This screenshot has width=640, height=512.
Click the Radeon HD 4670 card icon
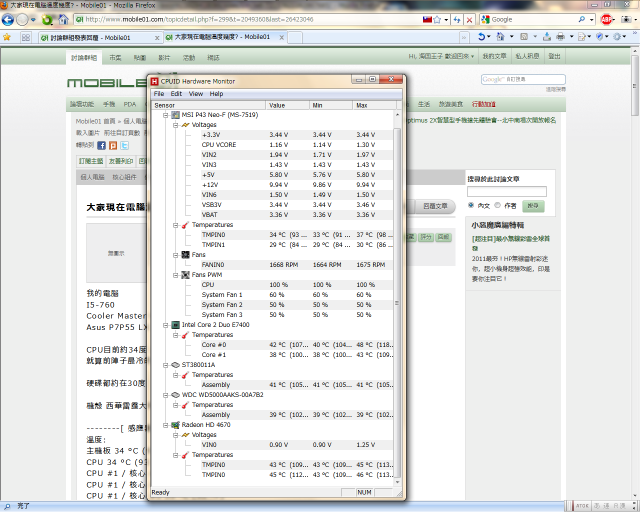coord(176,425)
